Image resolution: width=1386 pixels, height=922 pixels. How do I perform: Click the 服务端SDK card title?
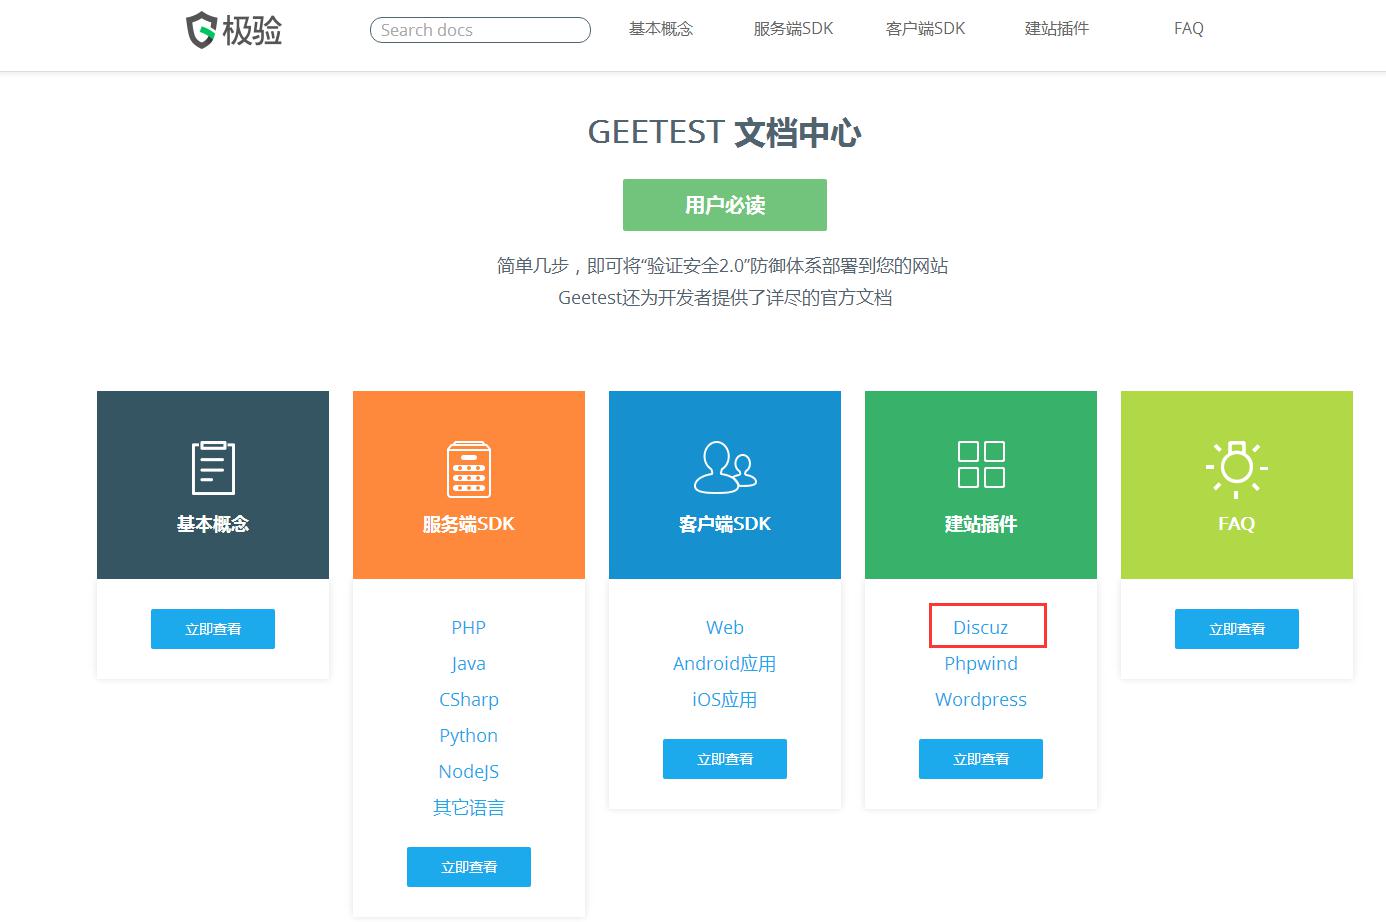(x=469, y=524)
